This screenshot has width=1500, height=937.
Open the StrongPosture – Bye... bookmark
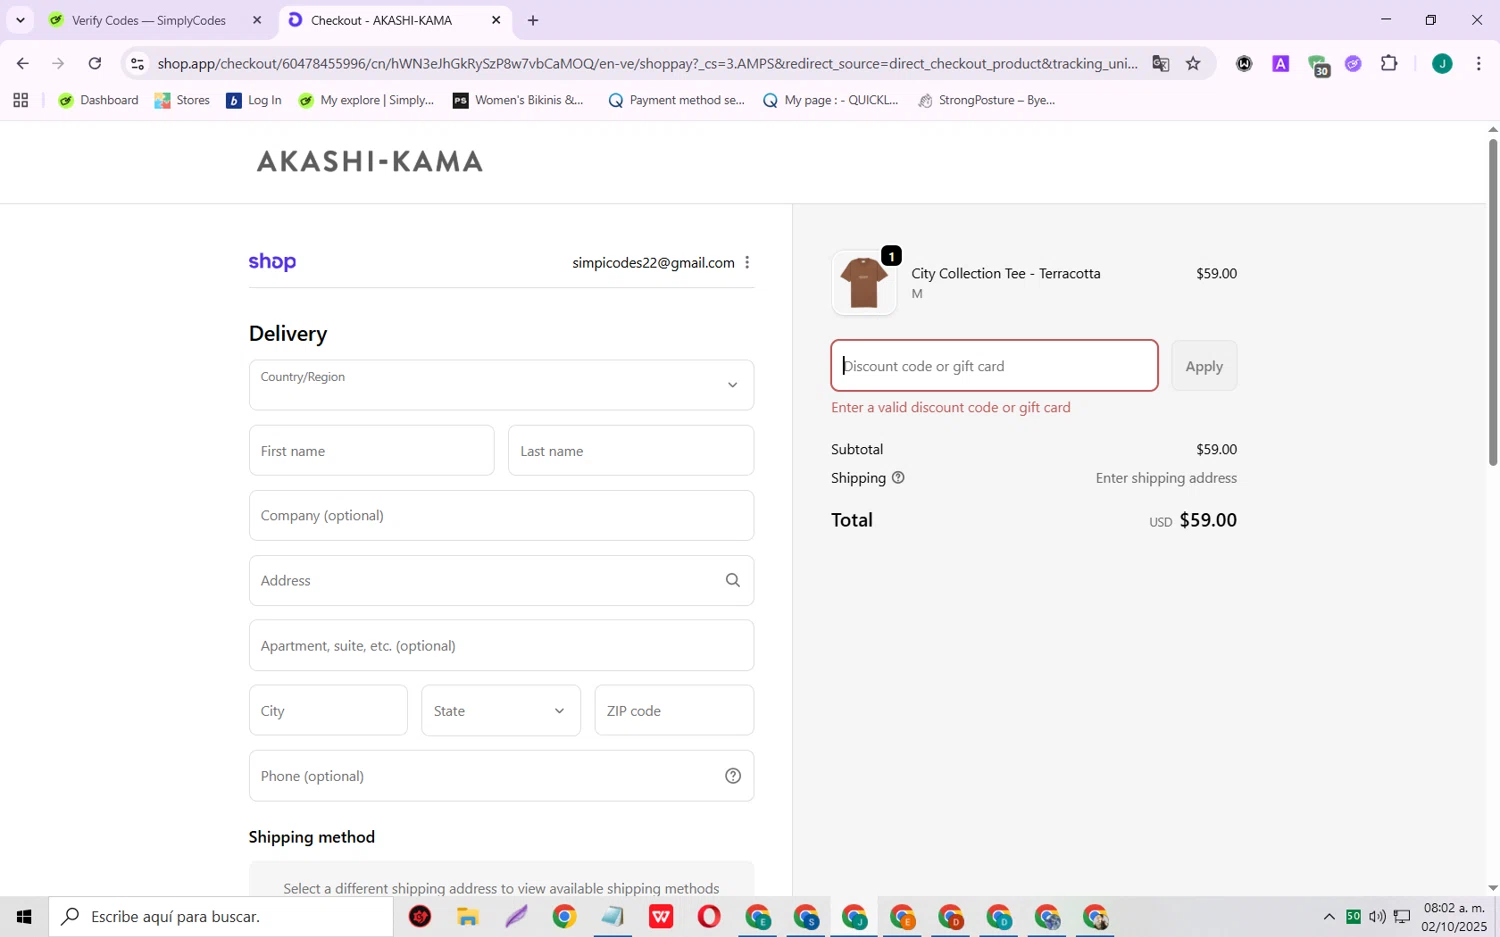986,100
